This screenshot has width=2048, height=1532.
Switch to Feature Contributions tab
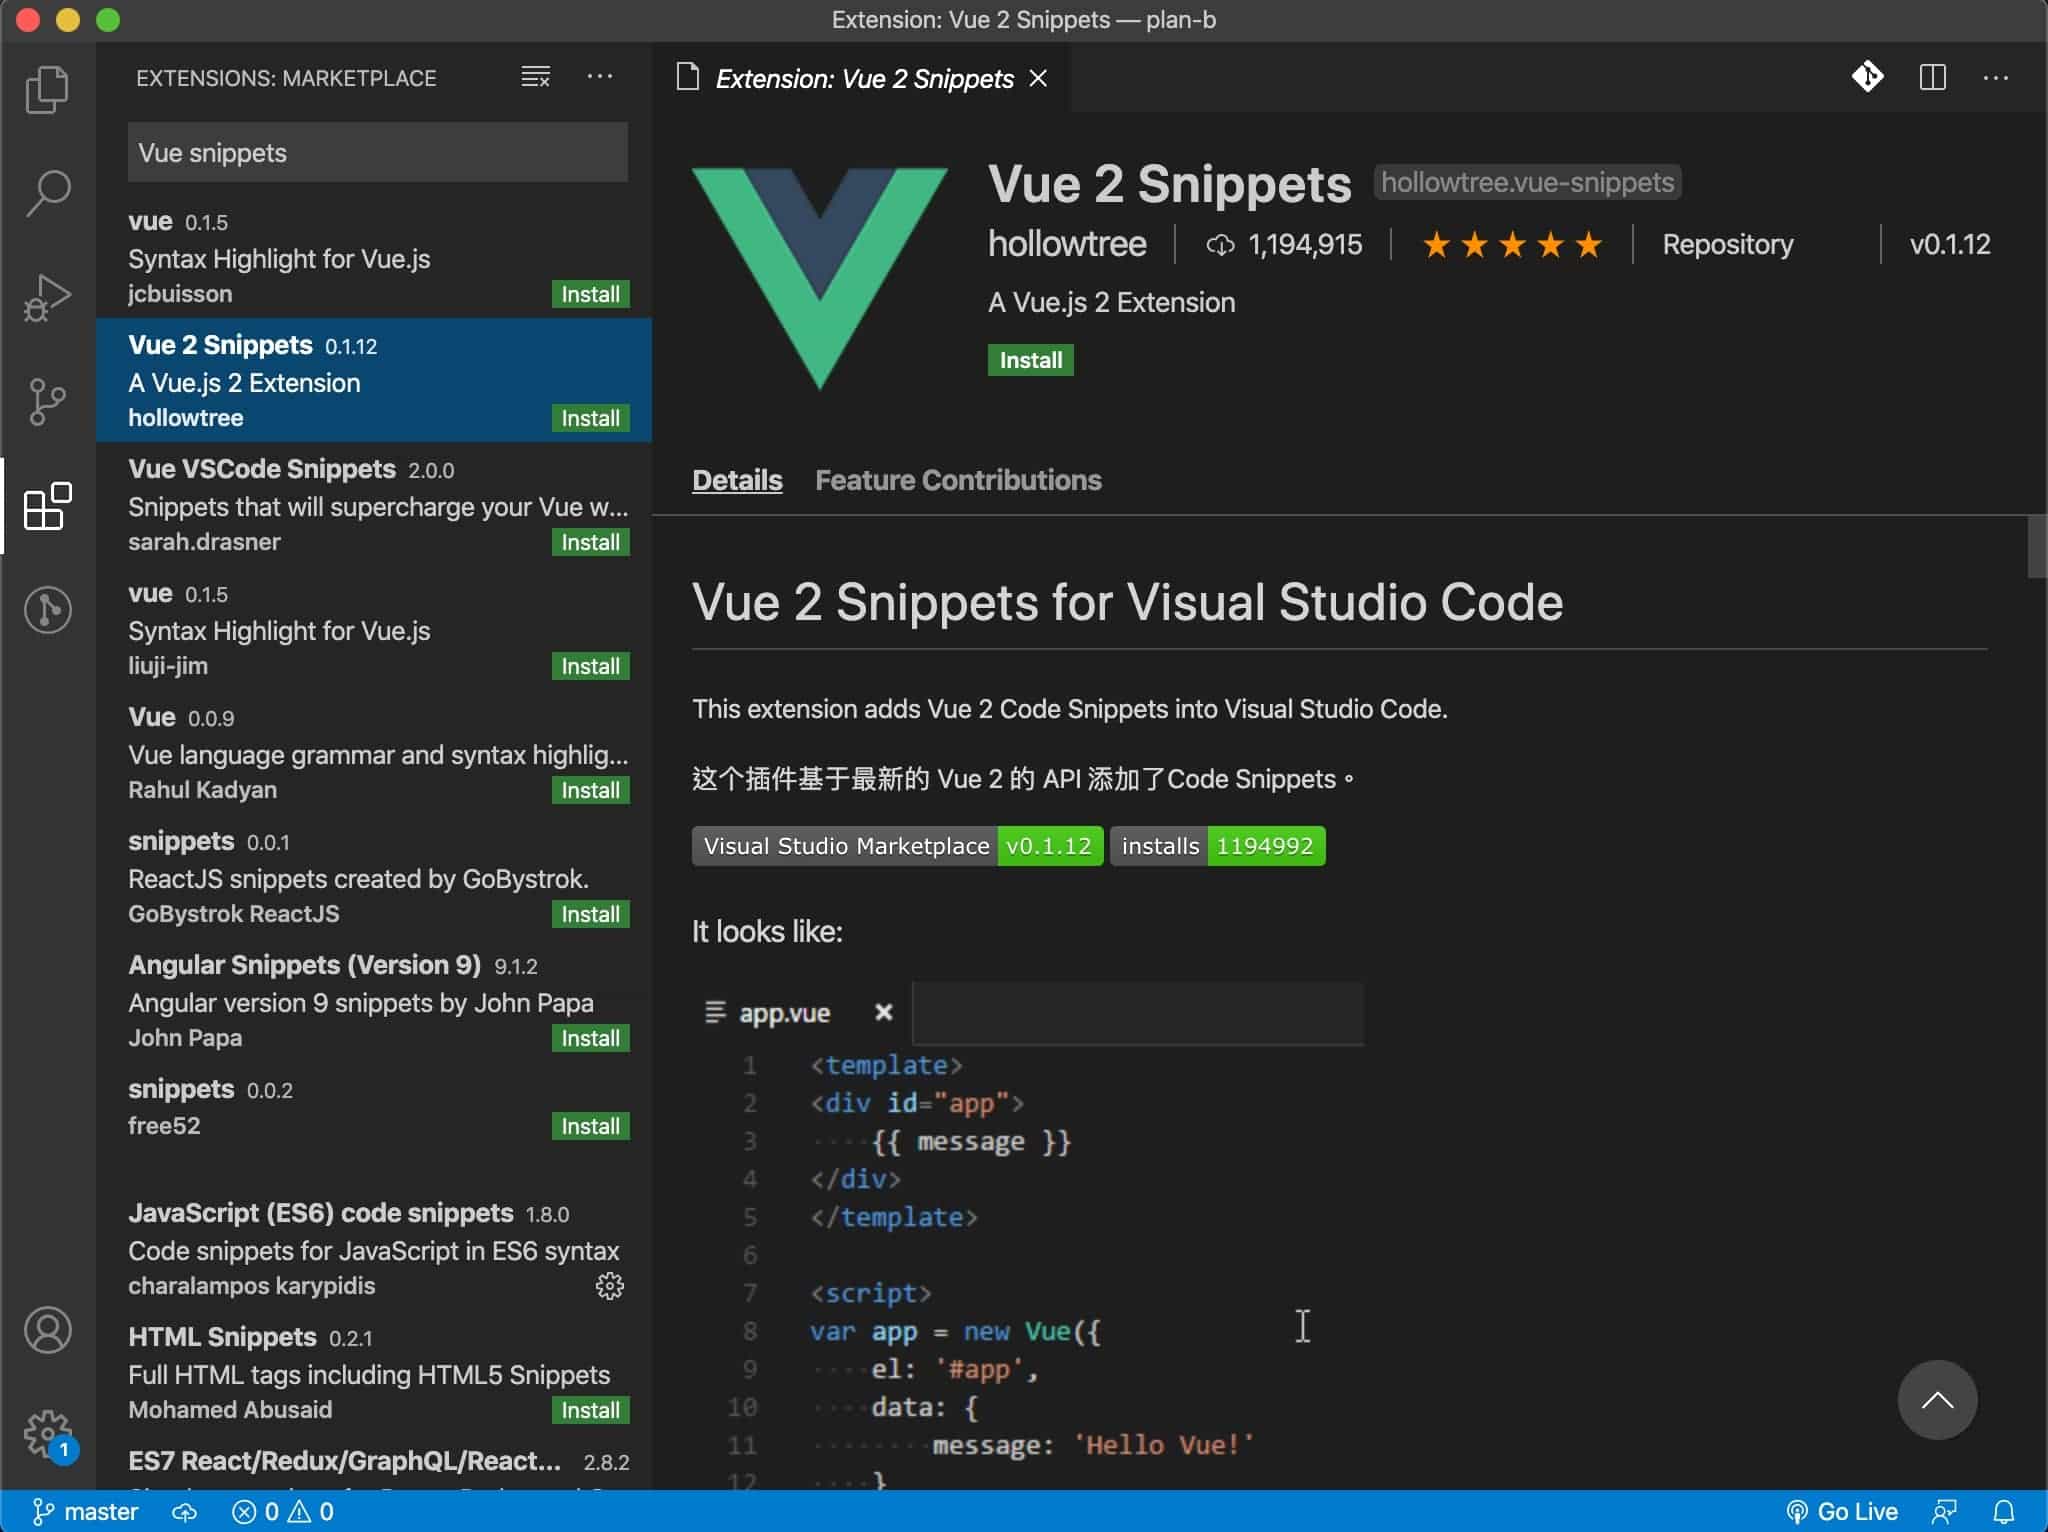tap(957, 480)
